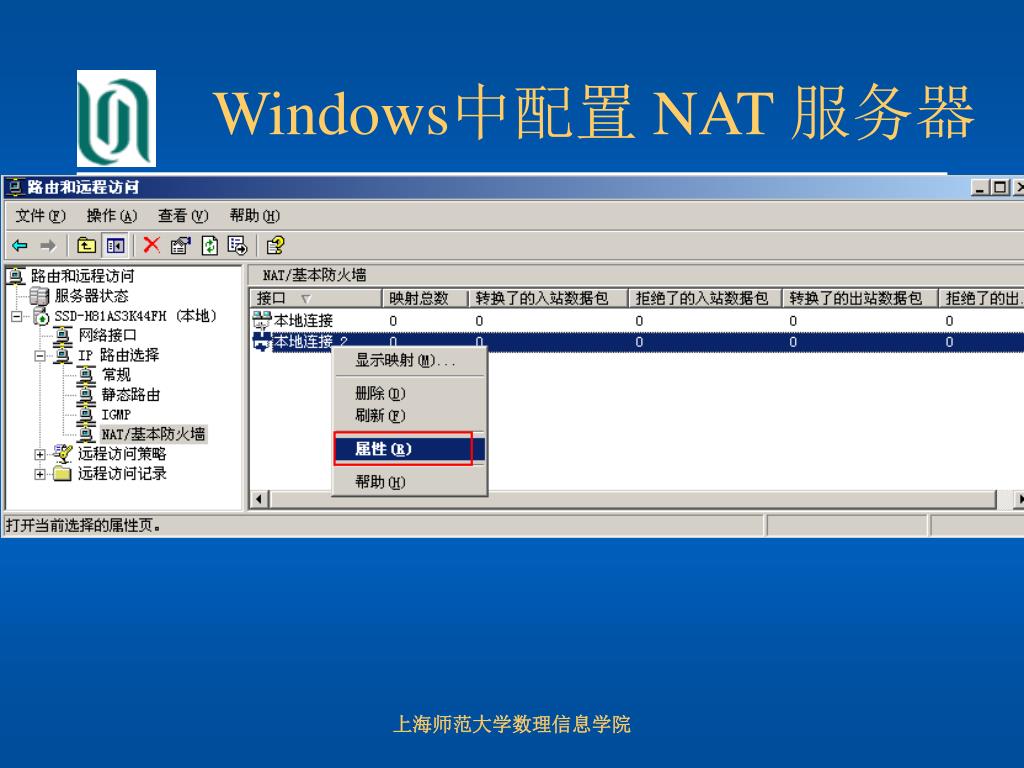1024x768 pixels.
Task: Click the Forward arrow toolbar icon
Action: coord(48,246)
